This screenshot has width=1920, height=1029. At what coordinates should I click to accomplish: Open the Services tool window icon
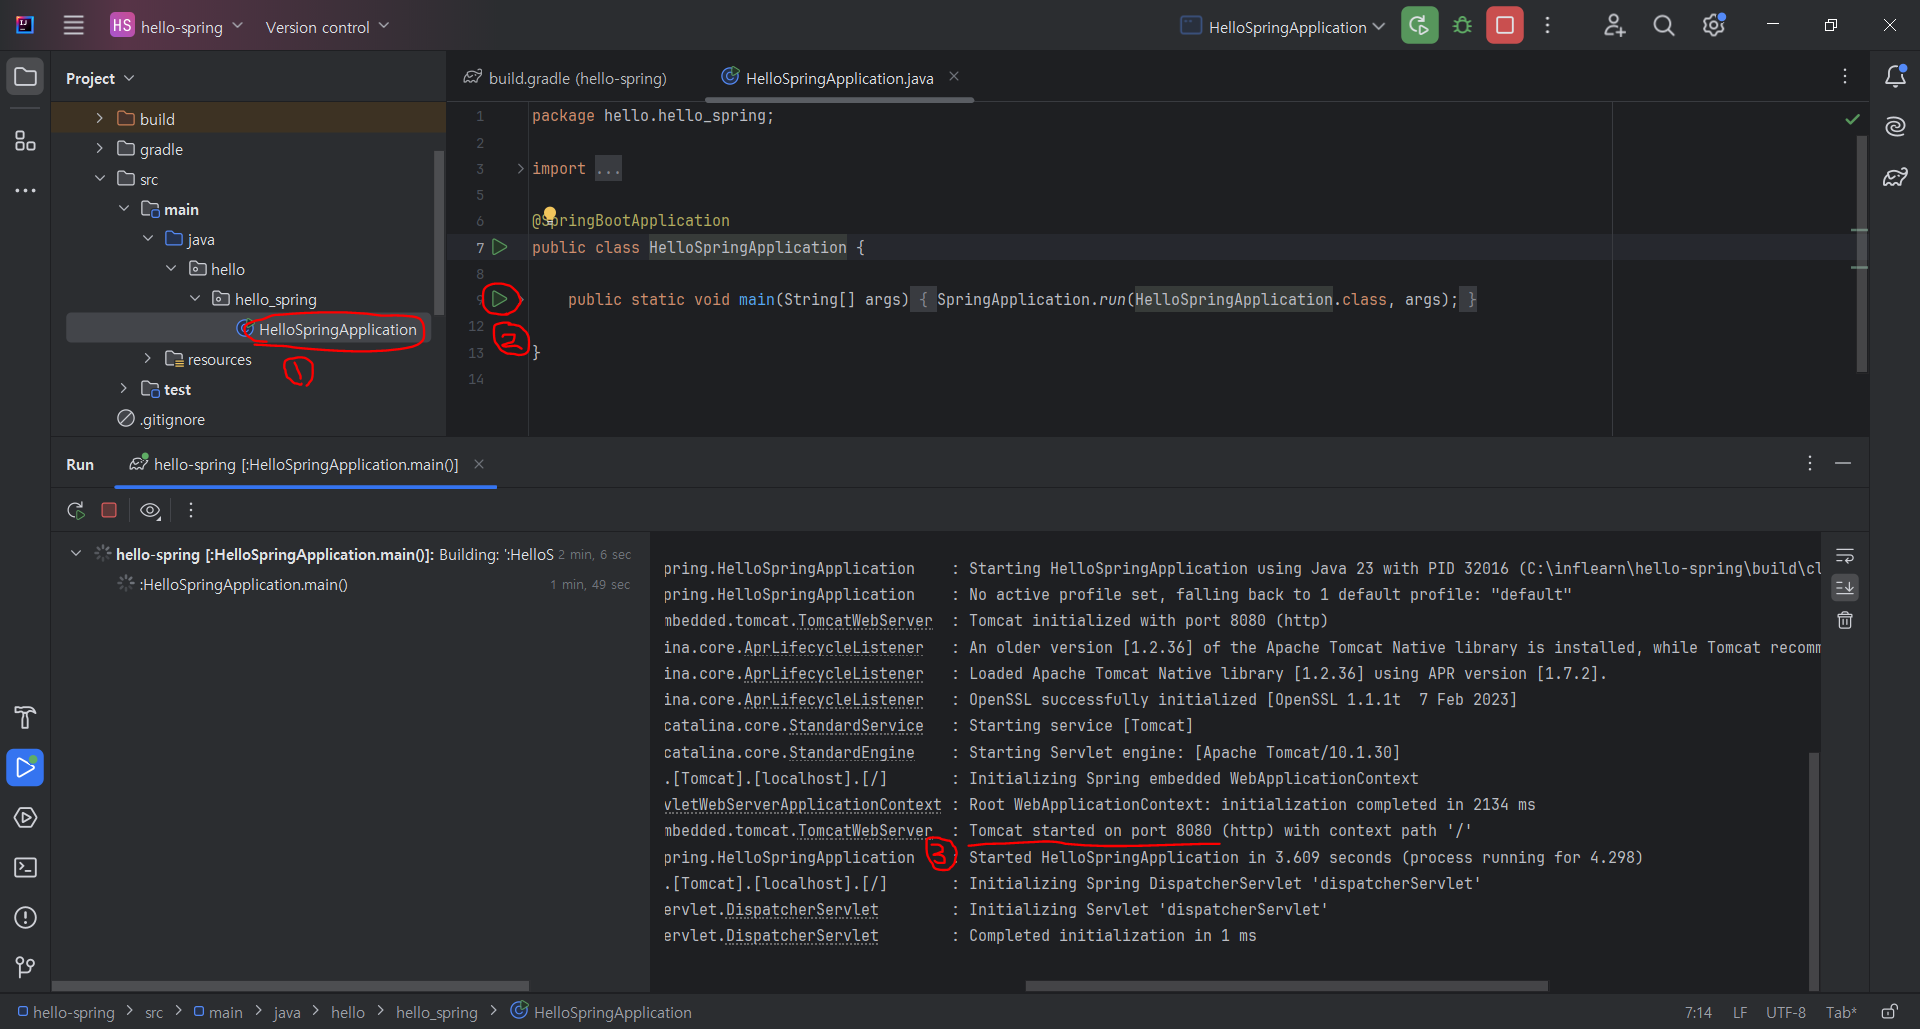click(x=25, y=818)
